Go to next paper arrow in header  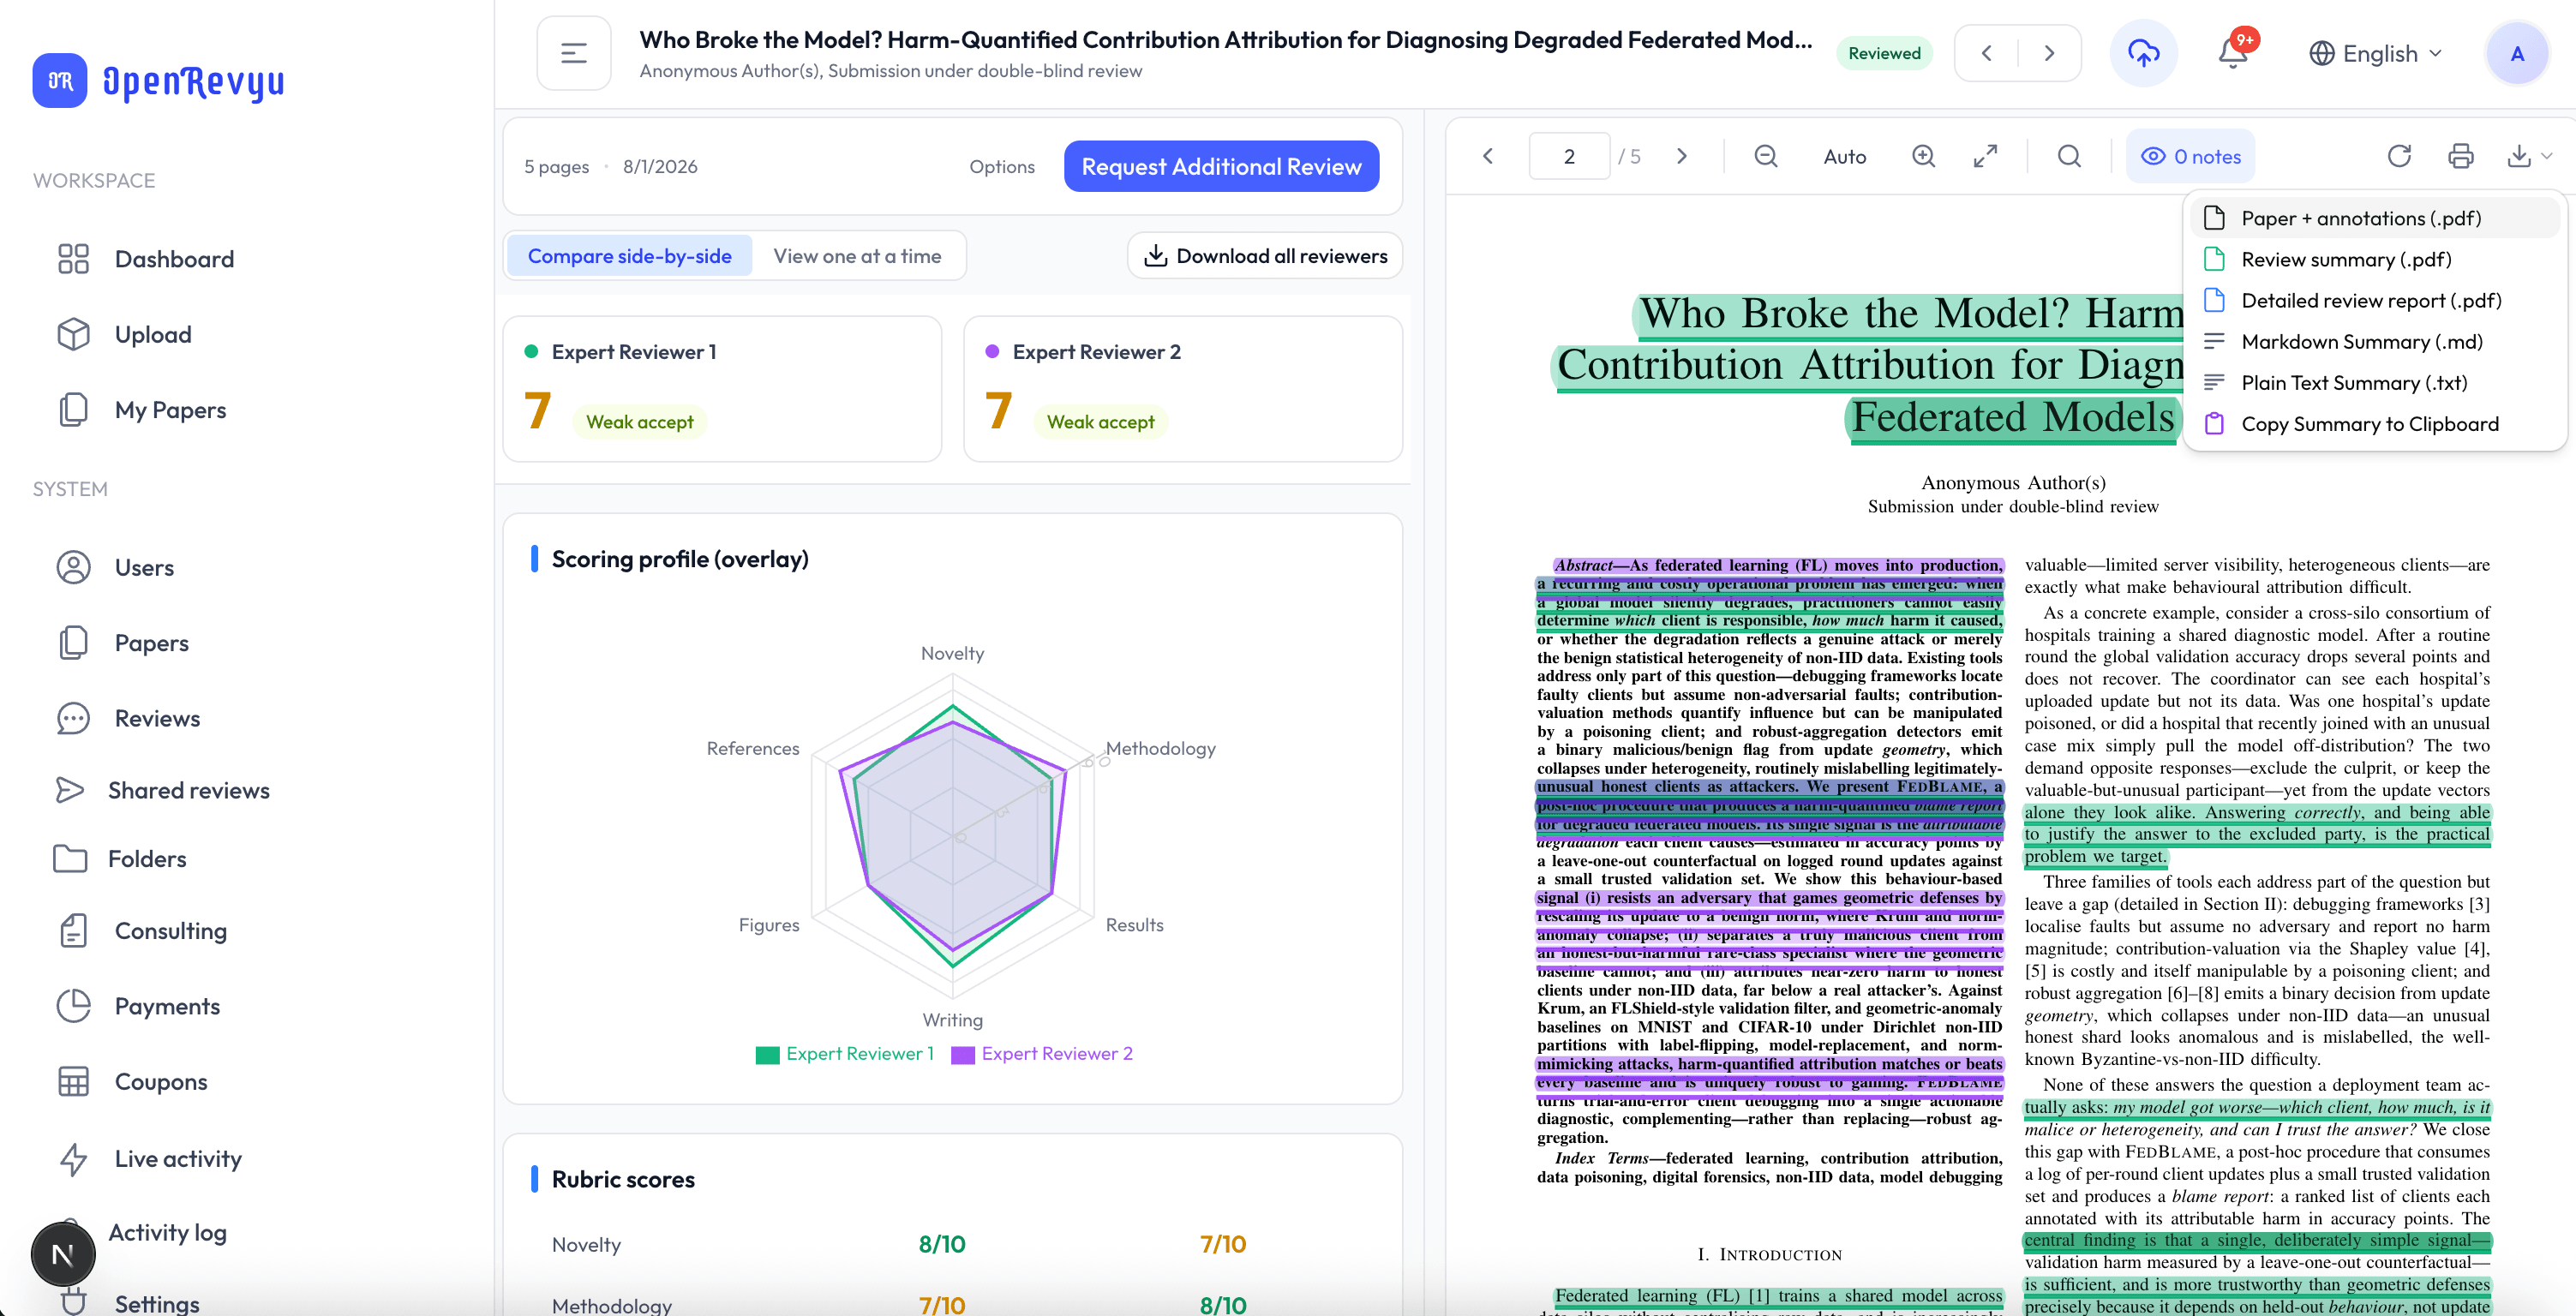coord(2049,53)
